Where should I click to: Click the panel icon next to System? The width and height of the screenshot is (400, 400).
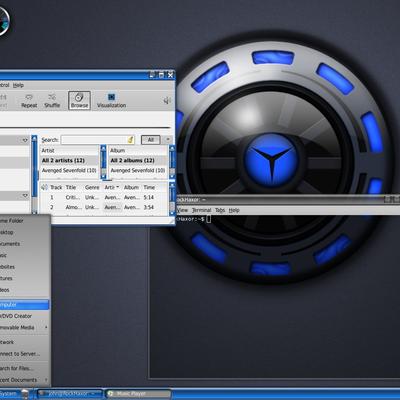point(25,394)
